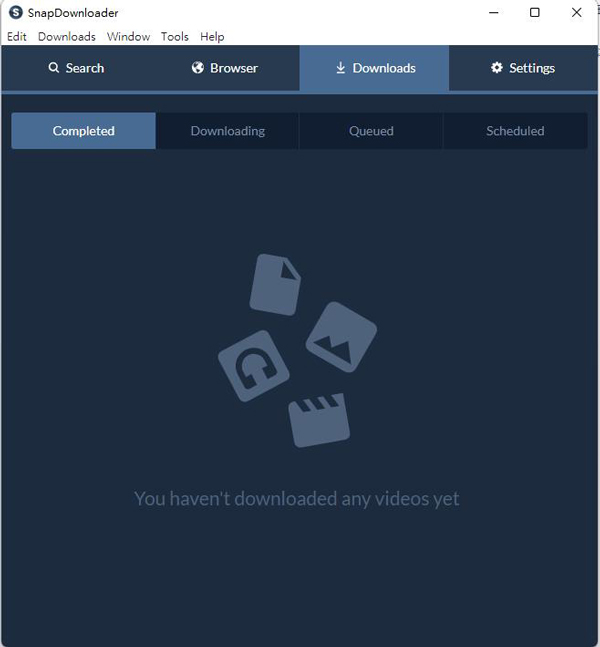600x647 pixels.
Task: Open the Tools menu
Action: (x=175, y=37)
